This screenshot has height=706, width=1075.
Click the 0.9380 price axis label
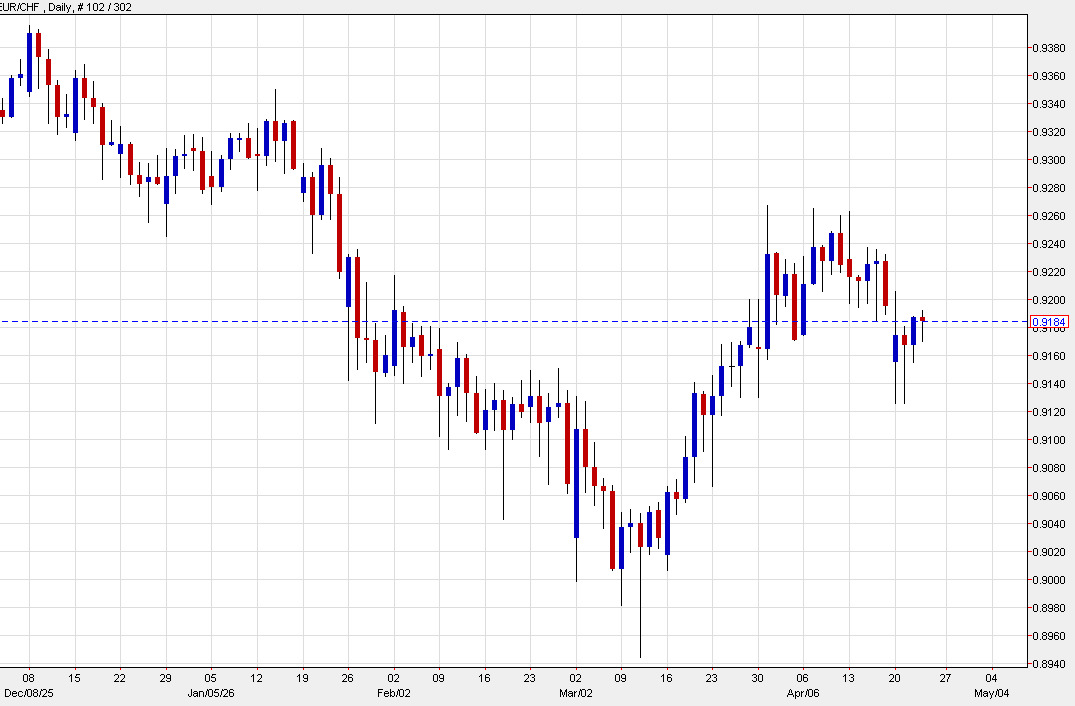pos(1048,46)
